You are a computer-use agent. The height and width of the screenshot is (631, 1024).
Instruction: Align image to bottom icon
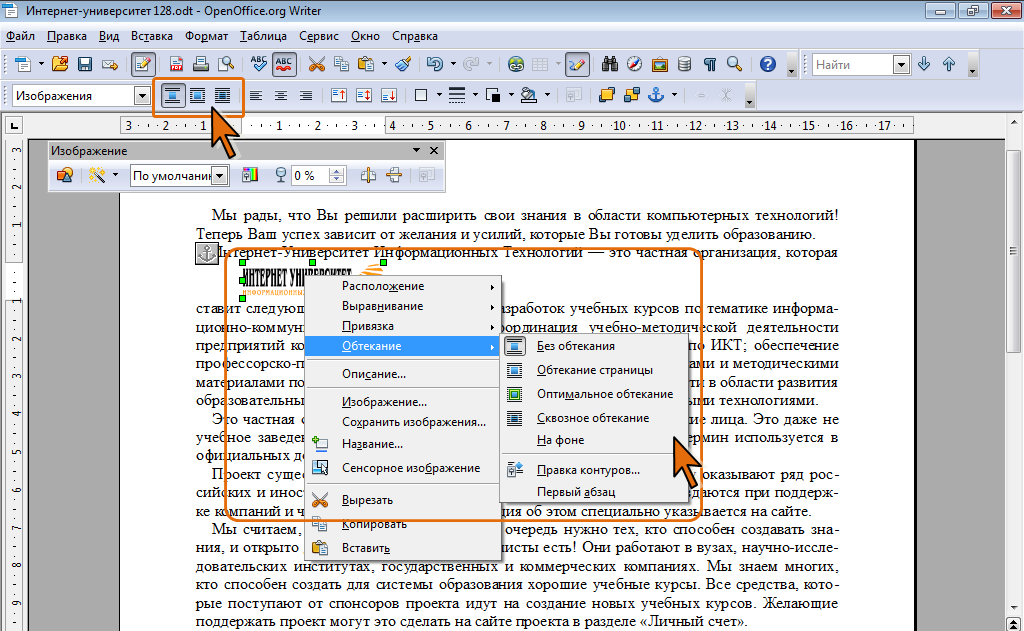coord(389,96)
